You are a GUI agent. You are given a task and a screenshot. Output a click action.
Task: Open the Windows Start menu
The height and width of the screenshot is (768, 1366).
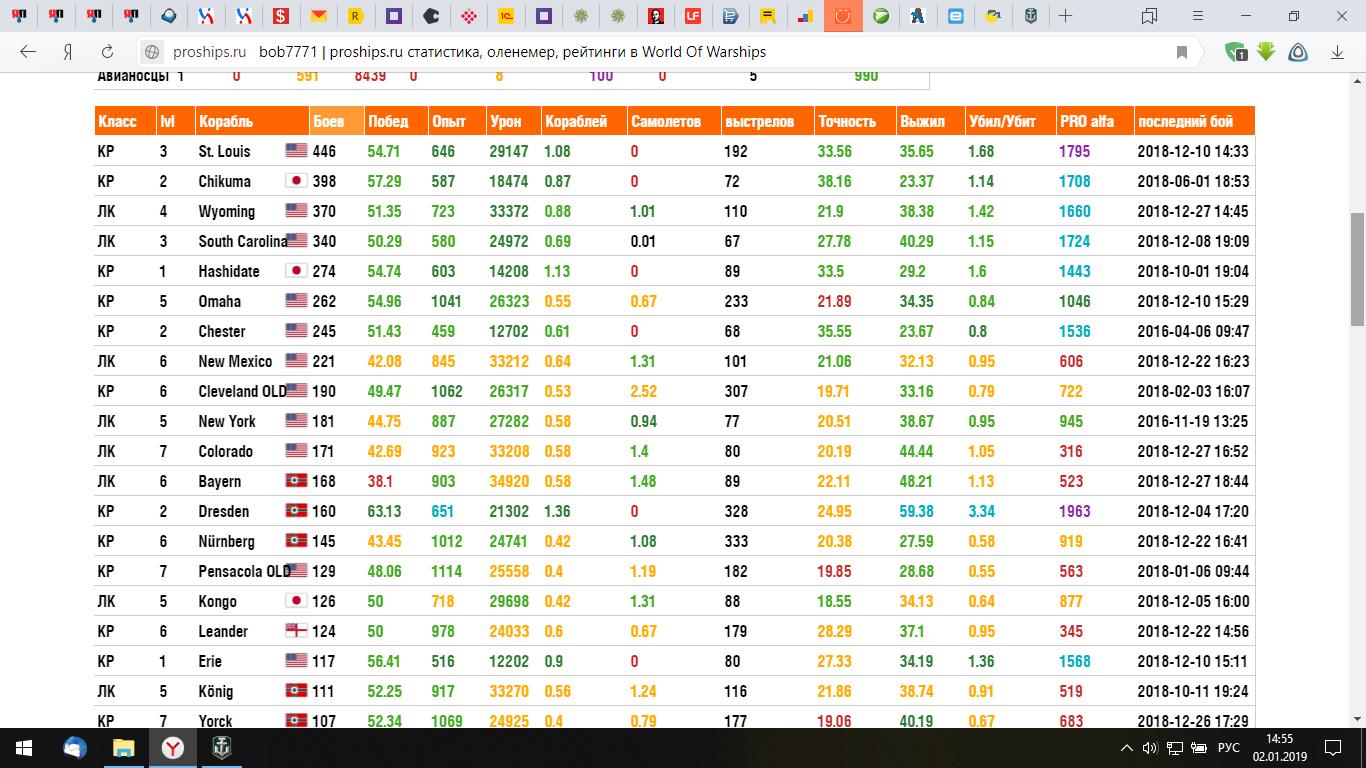[24, 747]
